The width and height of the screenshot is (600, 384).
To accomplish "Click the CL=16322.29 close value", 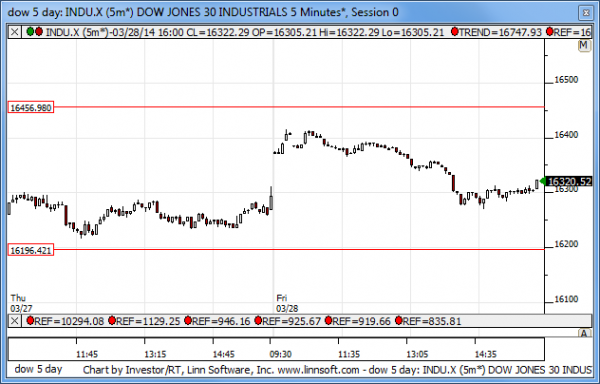I will [218, 33].
